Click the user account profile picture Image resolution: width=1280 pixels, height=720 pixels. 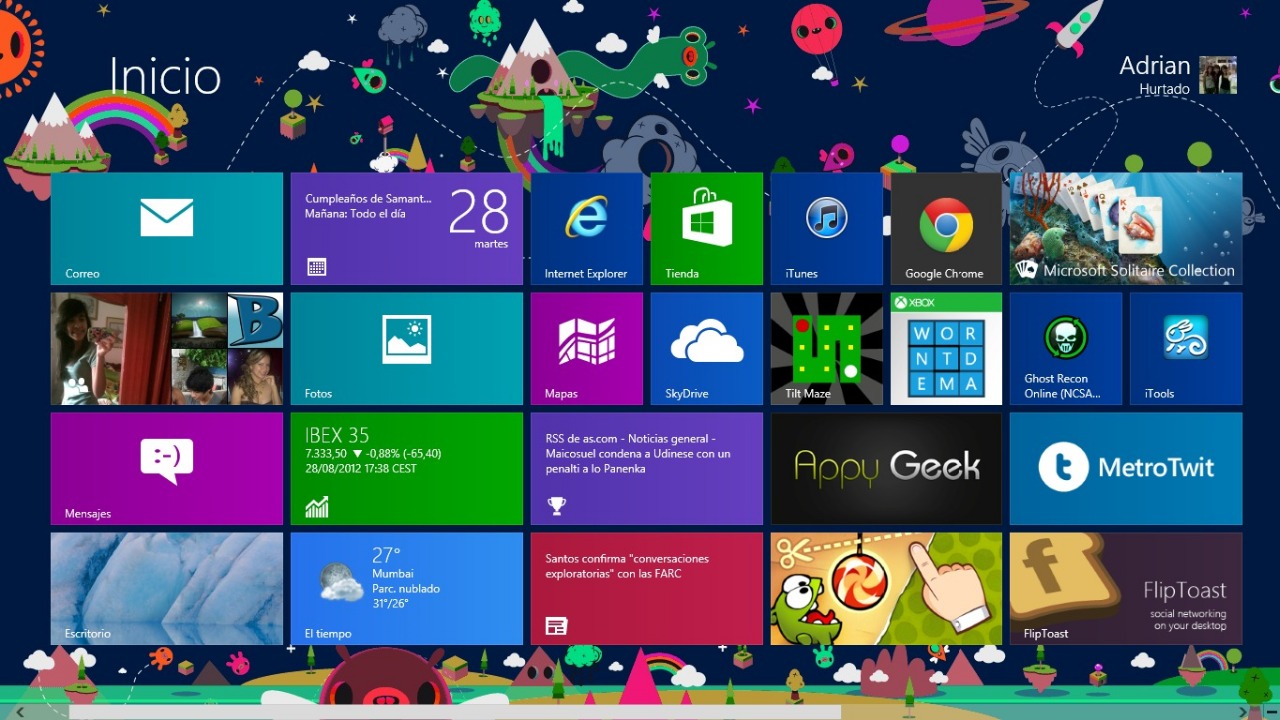tap(1218, 75)
